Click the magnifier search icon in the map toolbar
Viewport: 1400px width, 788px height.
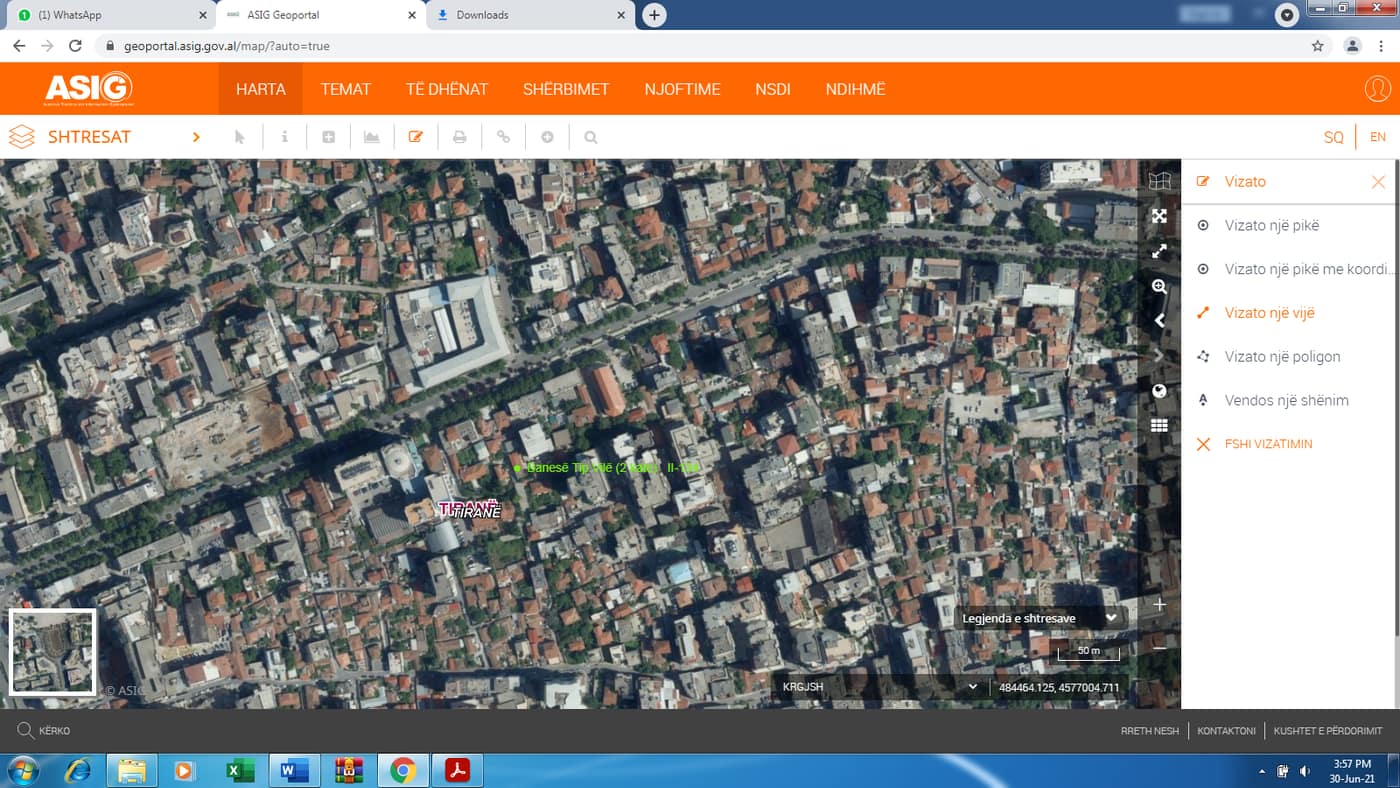[x=591, y=137]
